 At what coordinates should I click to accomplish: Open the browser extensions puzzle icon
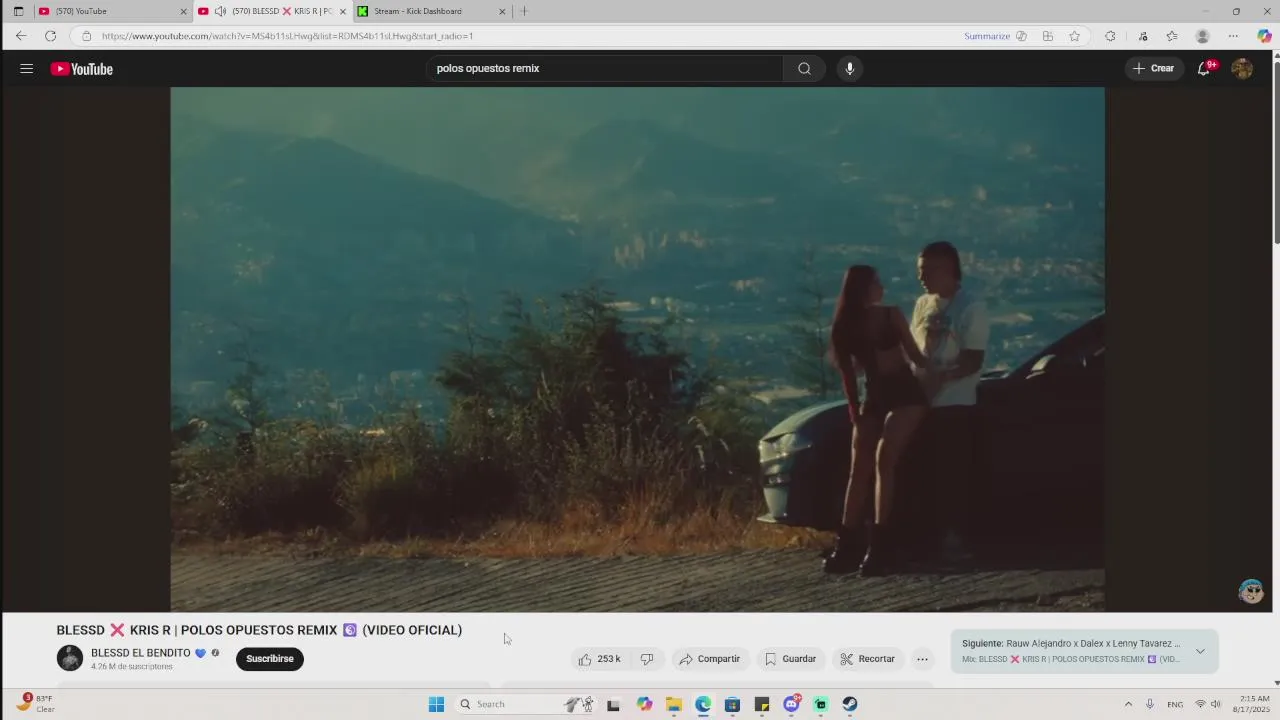(1110, 36)
